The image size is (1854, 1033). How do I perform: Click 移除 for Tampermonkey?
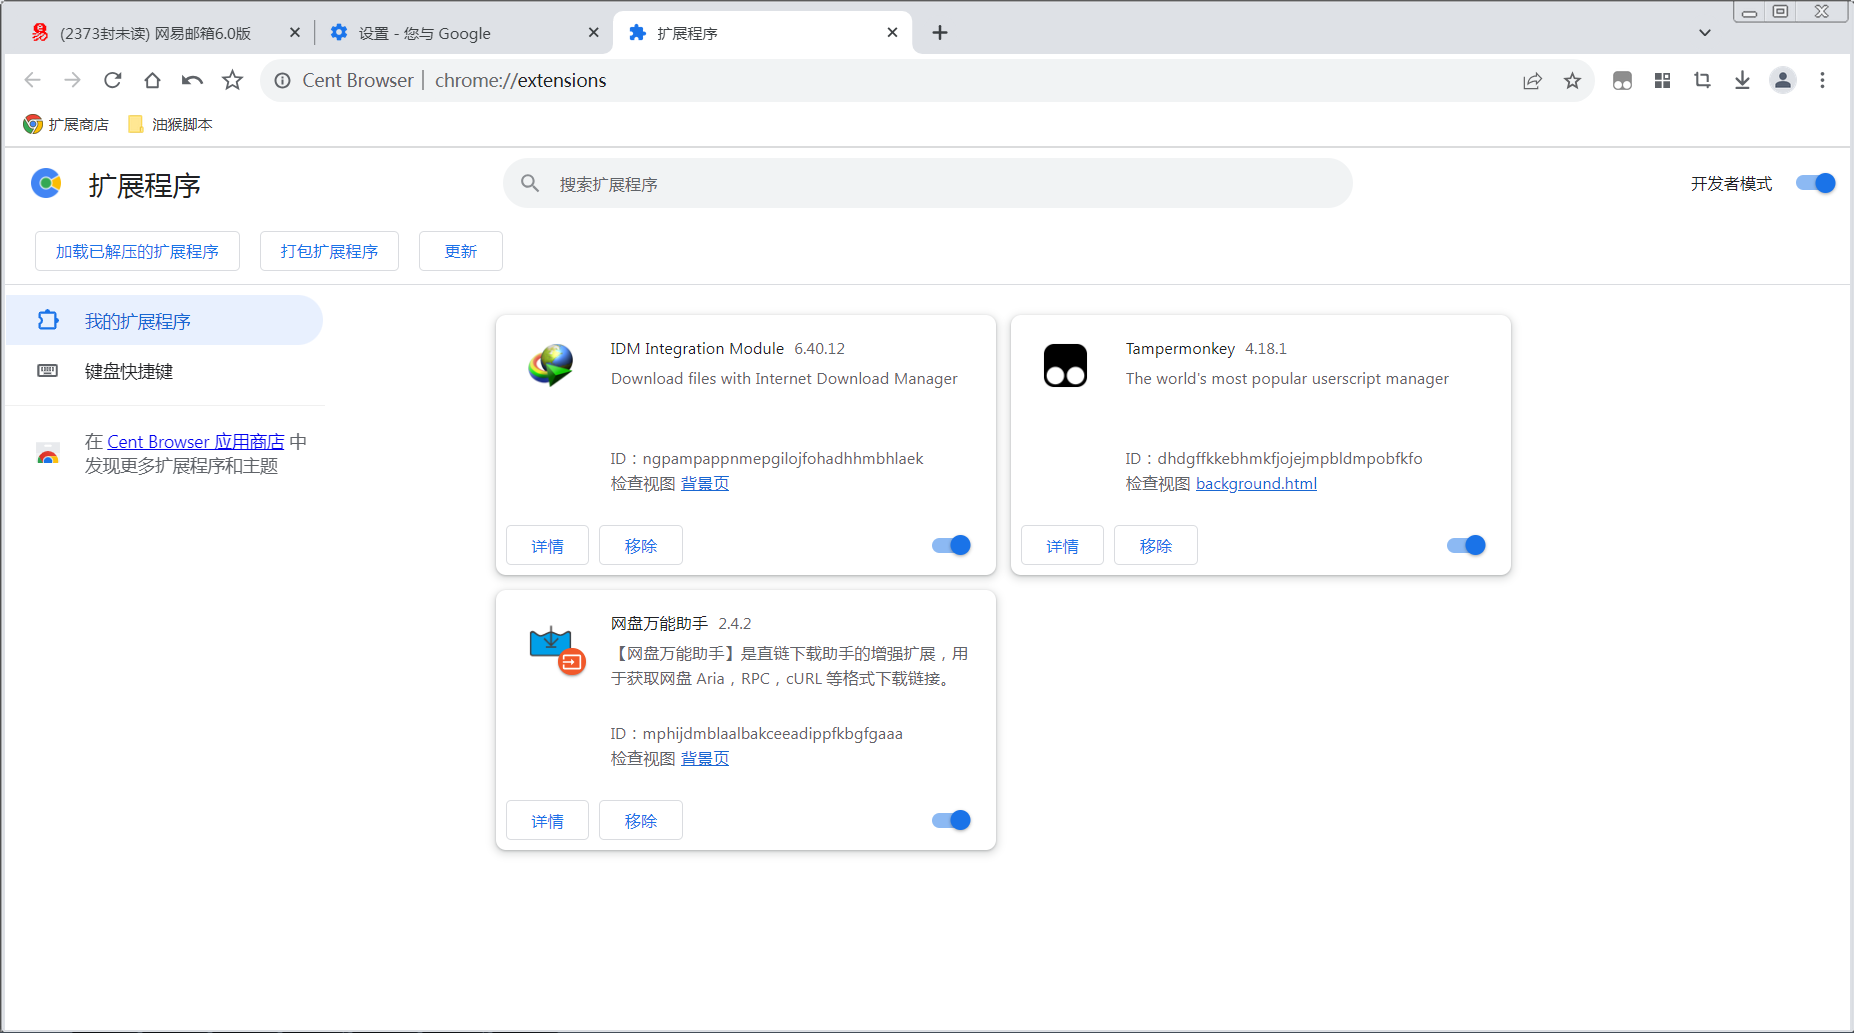pos(1155,545)
